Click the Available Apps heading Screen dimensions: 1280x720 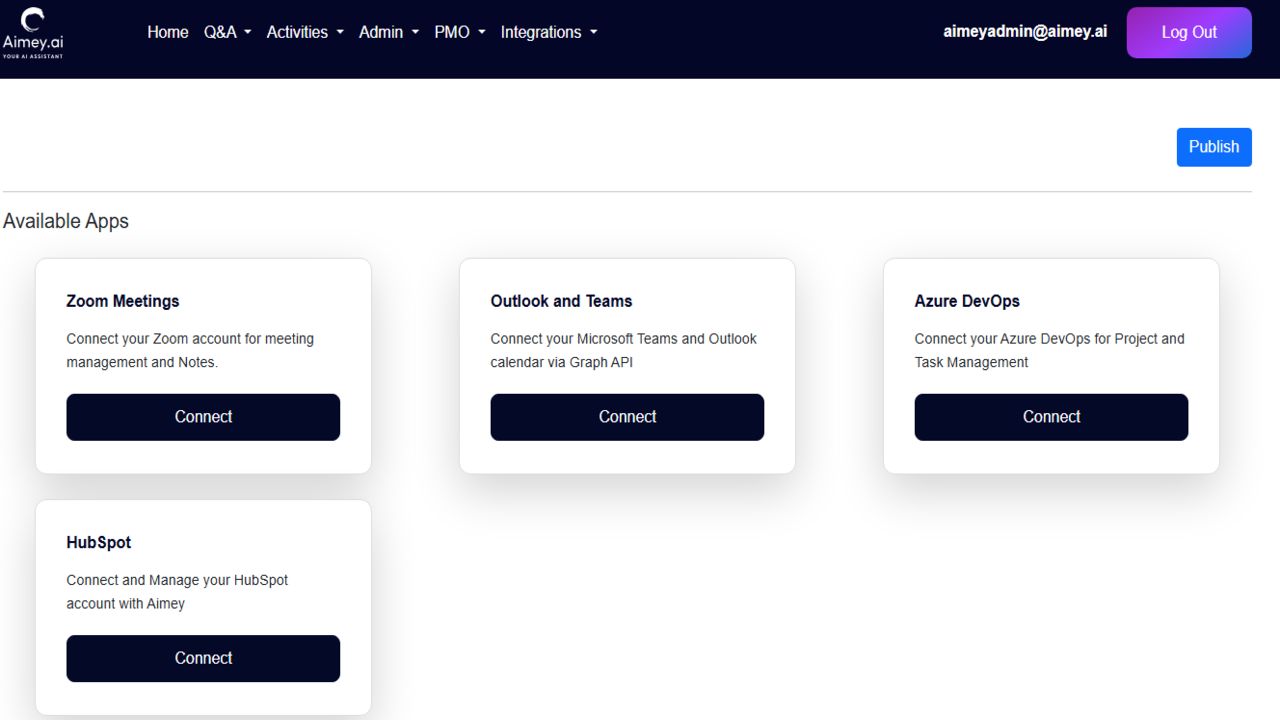pyautogui.click(x=66, y=221)
